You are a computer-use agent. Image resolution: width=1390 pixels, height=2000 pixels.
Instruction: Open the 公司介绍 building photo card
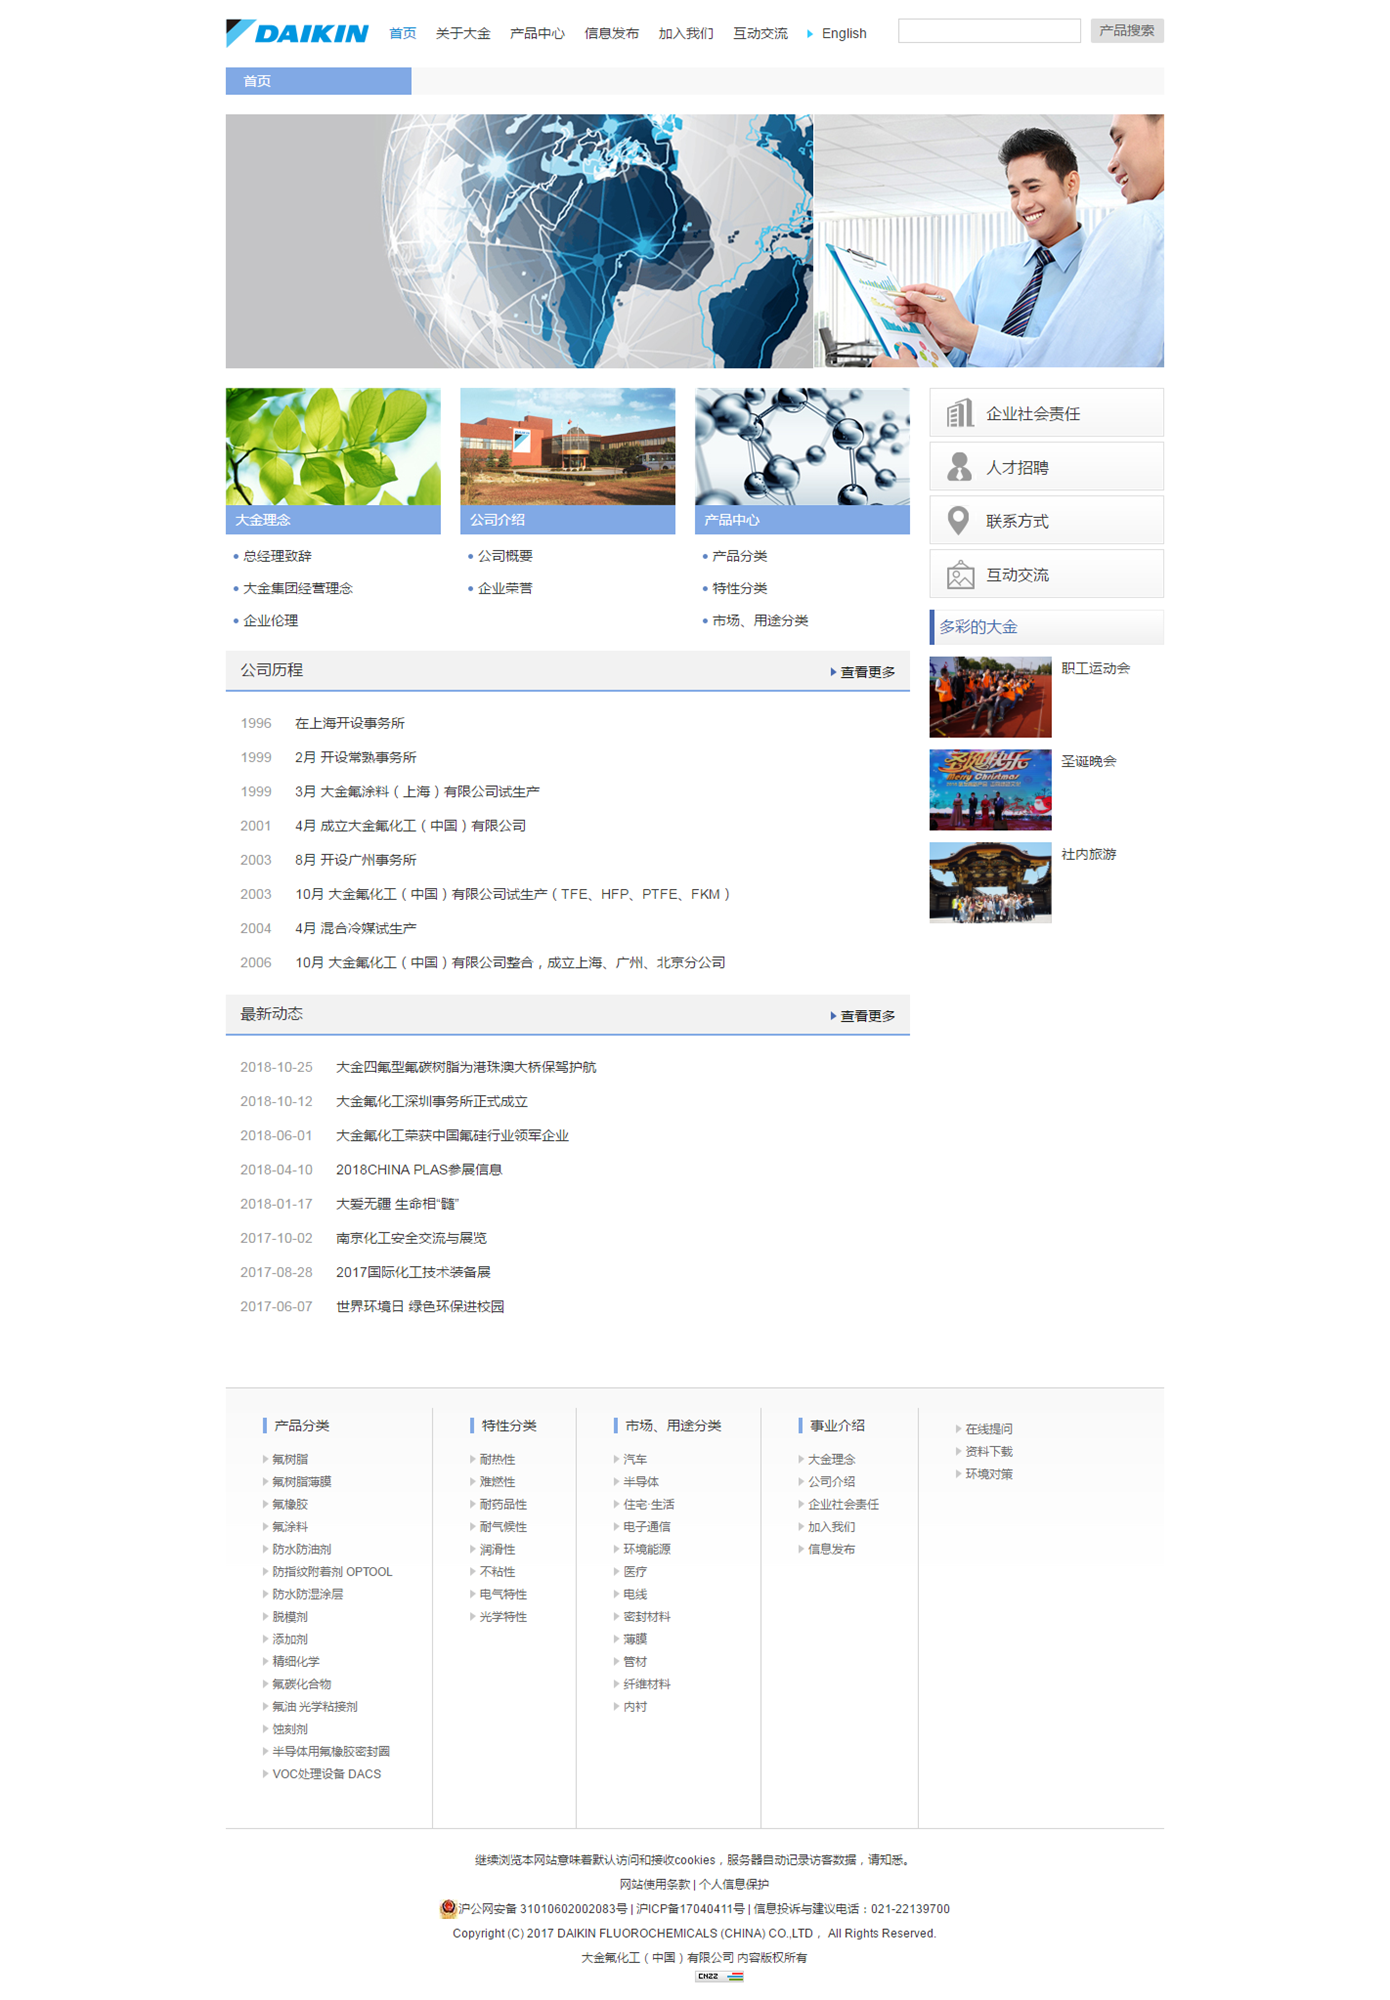568,461
